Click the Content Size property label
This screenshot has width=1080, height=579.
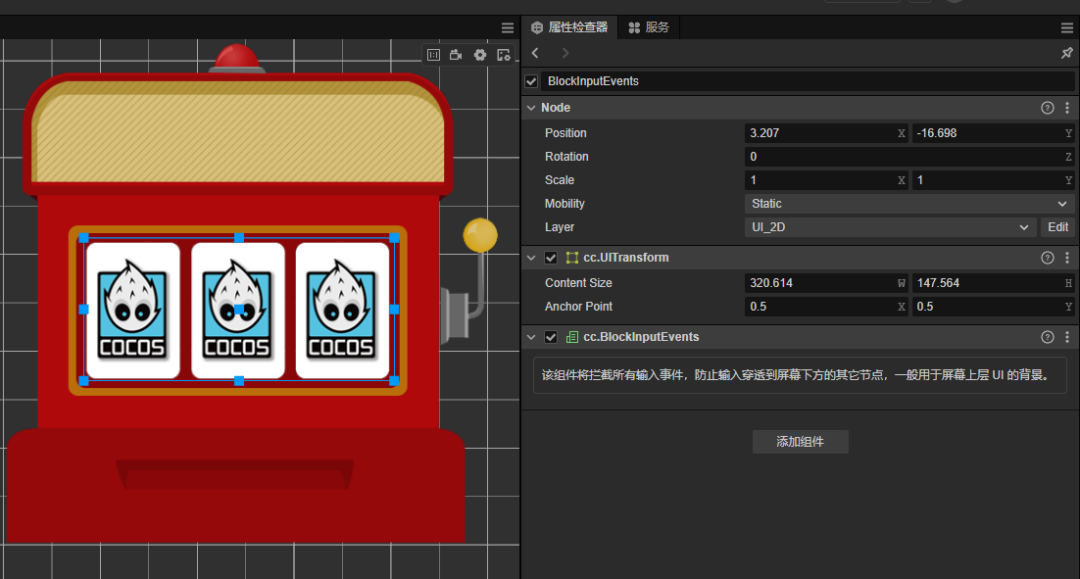[x=578, y=283]
